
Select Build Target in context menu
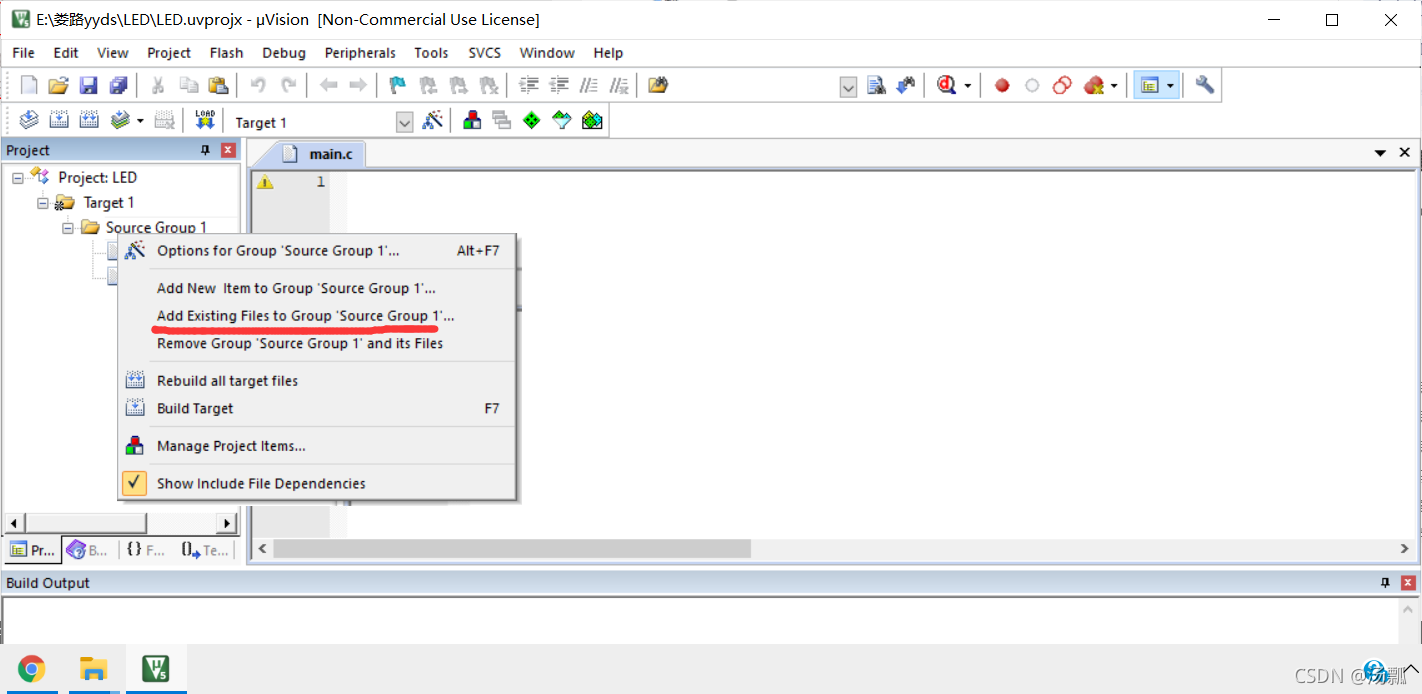coord(317,408)
